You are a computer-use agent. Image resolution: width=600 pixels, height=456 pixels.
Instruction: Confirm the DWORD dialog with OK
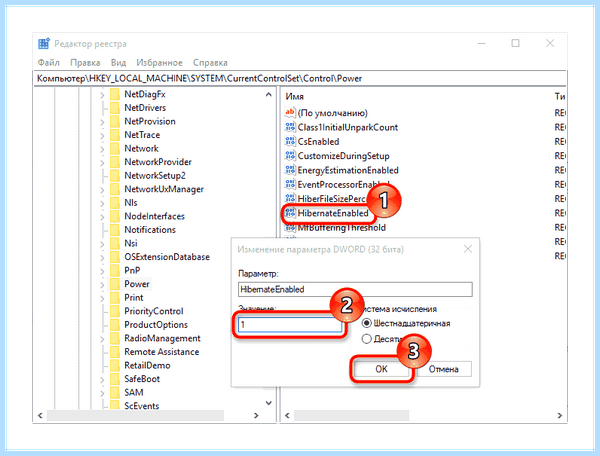pyautogui.click(x=381, y=369)
